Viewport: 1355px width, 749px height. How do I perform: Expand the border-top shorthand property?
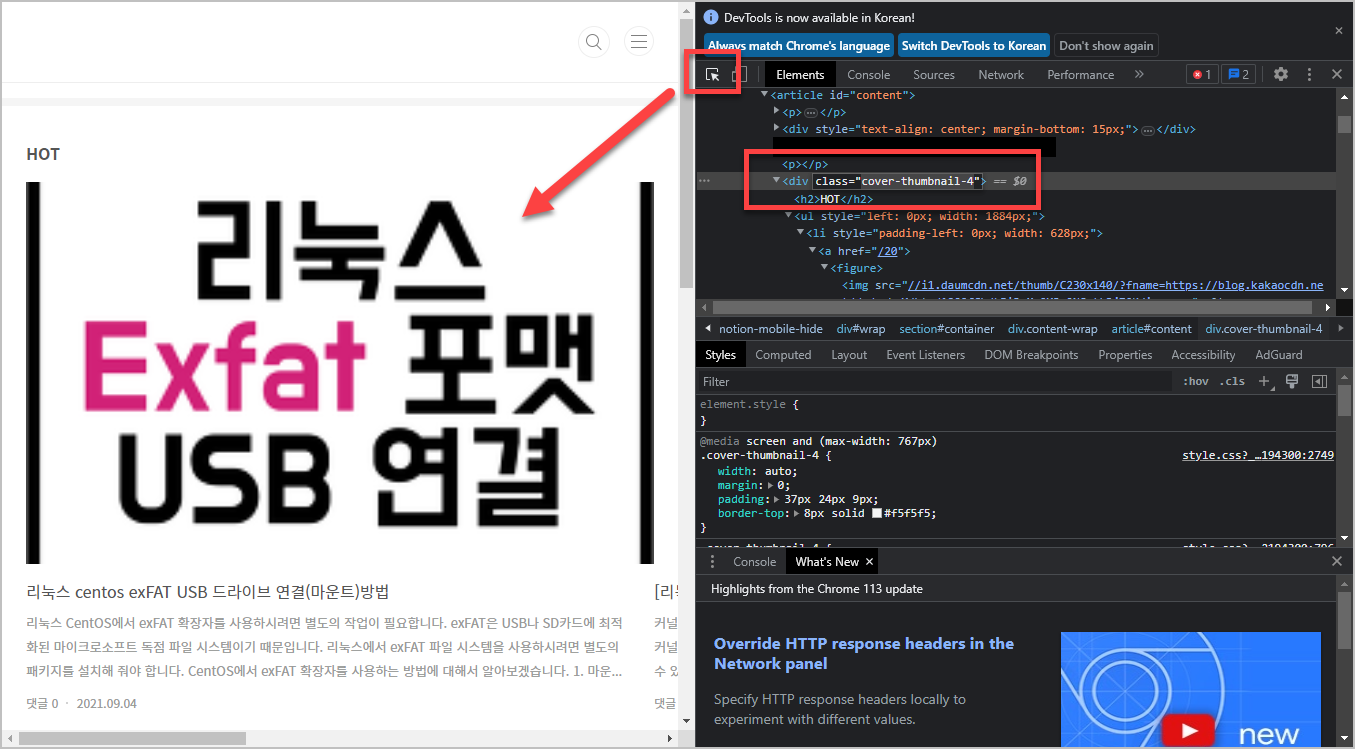[796, 513]
